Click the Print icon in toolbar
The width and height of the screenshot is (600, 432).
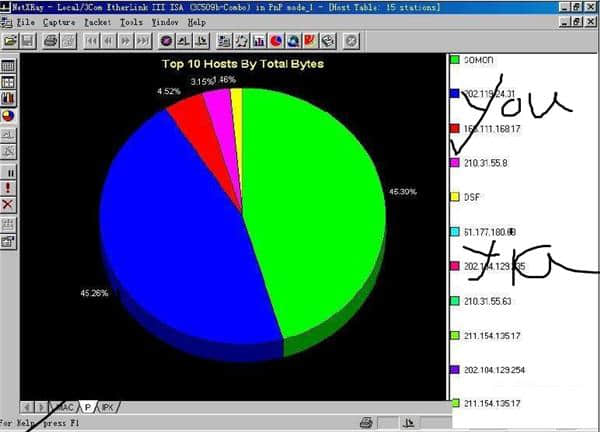pos(49,41)
